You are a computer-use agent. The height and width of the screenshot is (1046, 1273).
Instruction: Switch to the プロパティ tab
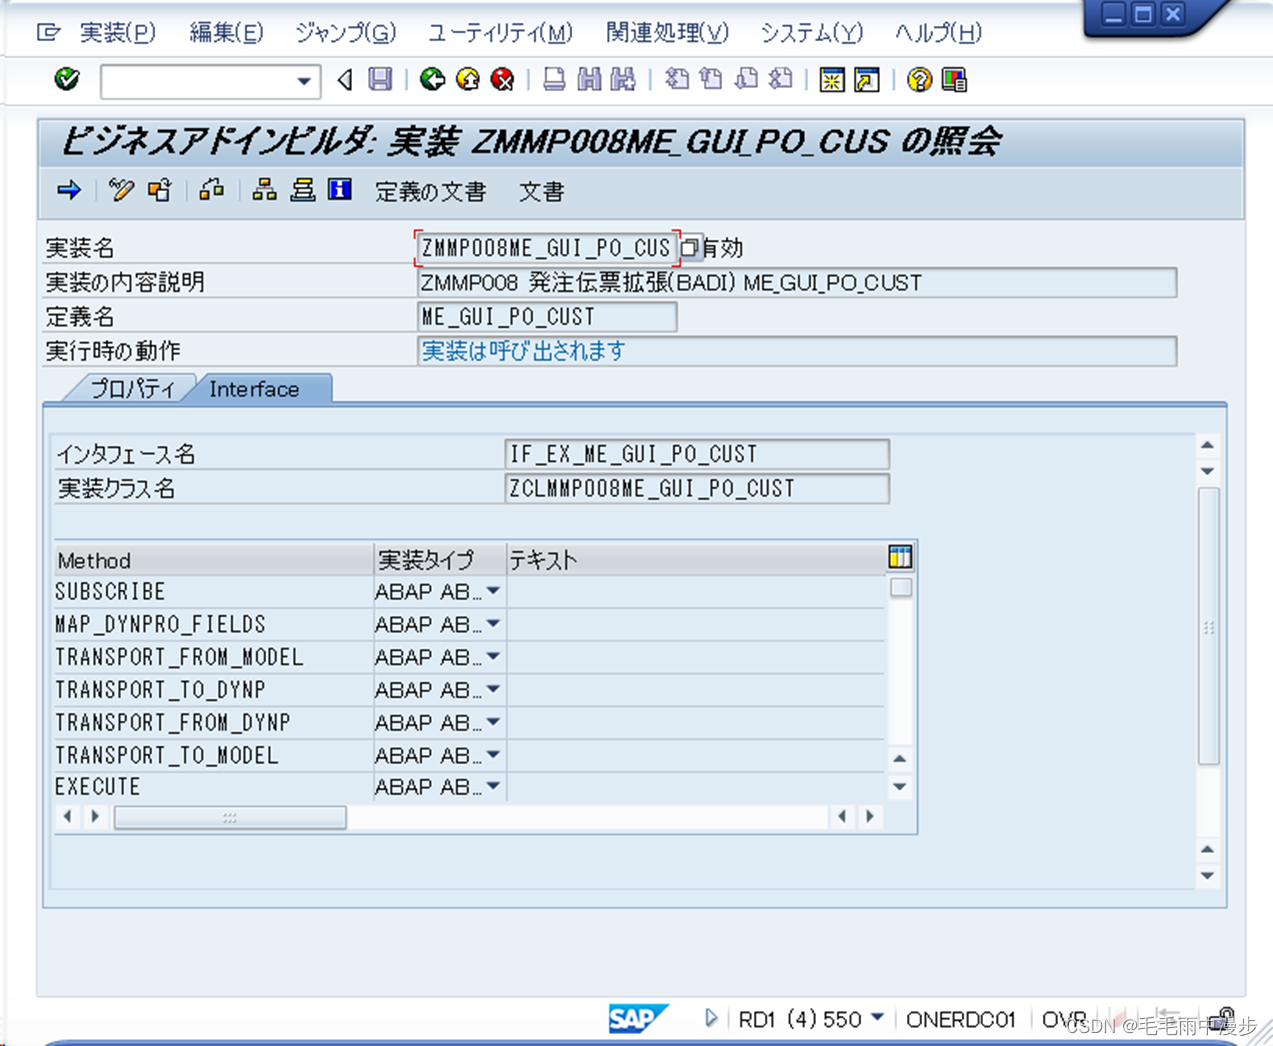(132, 389)
